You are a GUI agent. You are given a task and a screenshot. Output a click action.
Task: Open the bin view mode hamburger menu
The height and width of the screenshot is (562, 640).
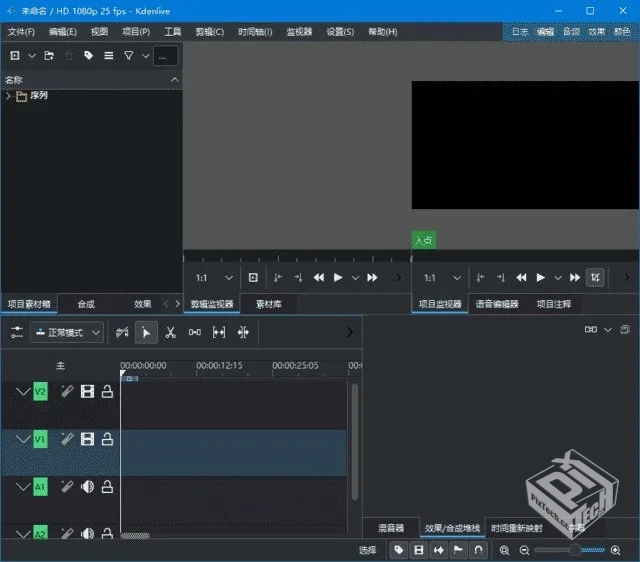[x=109, y=56]
